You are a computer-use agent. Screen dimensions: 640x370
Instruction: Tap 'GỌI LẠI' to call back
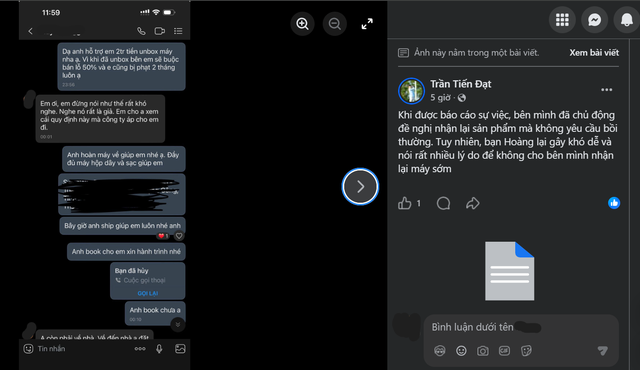148,293
